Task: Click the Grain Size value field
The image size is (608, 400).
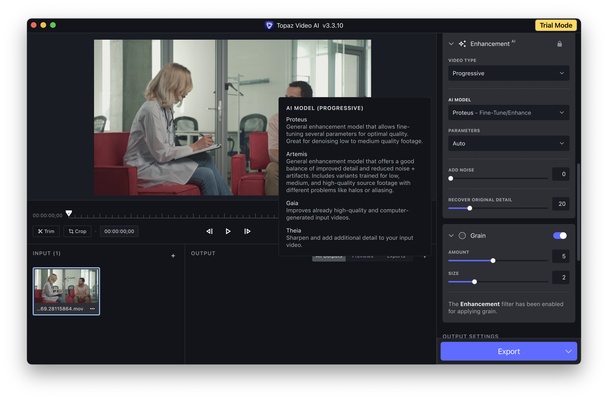Action: point(561,278)
